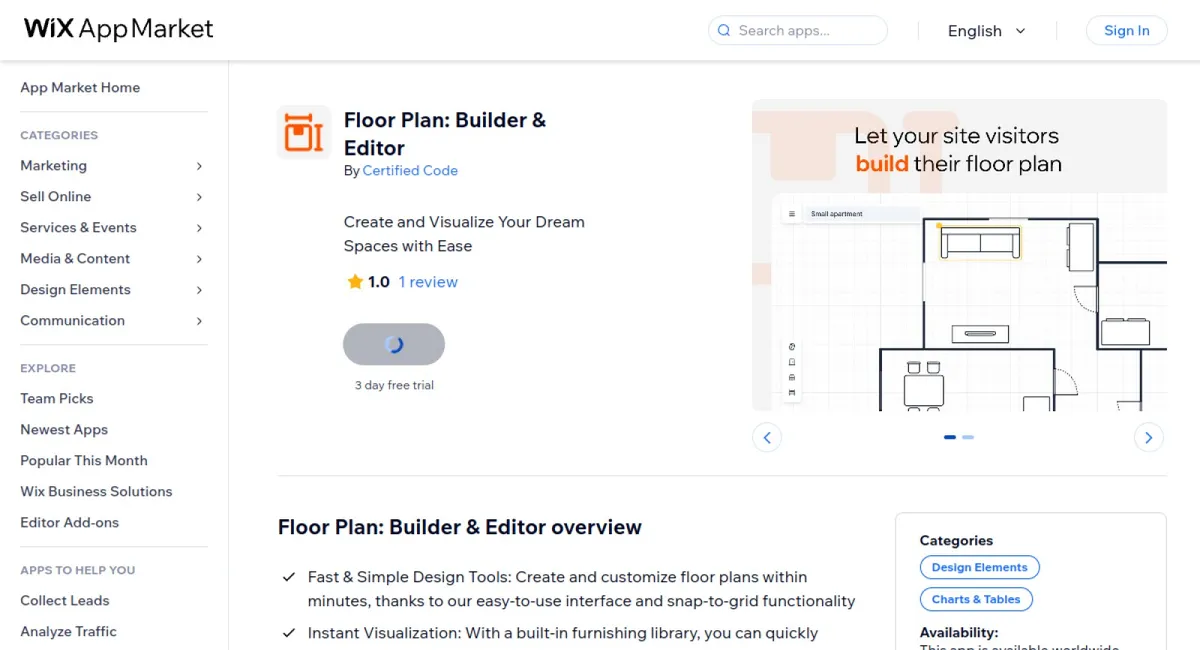The width and height of the screenshot is (1200, 650).
Task: Open the Certified Code developer link
Action: point(410,170)
